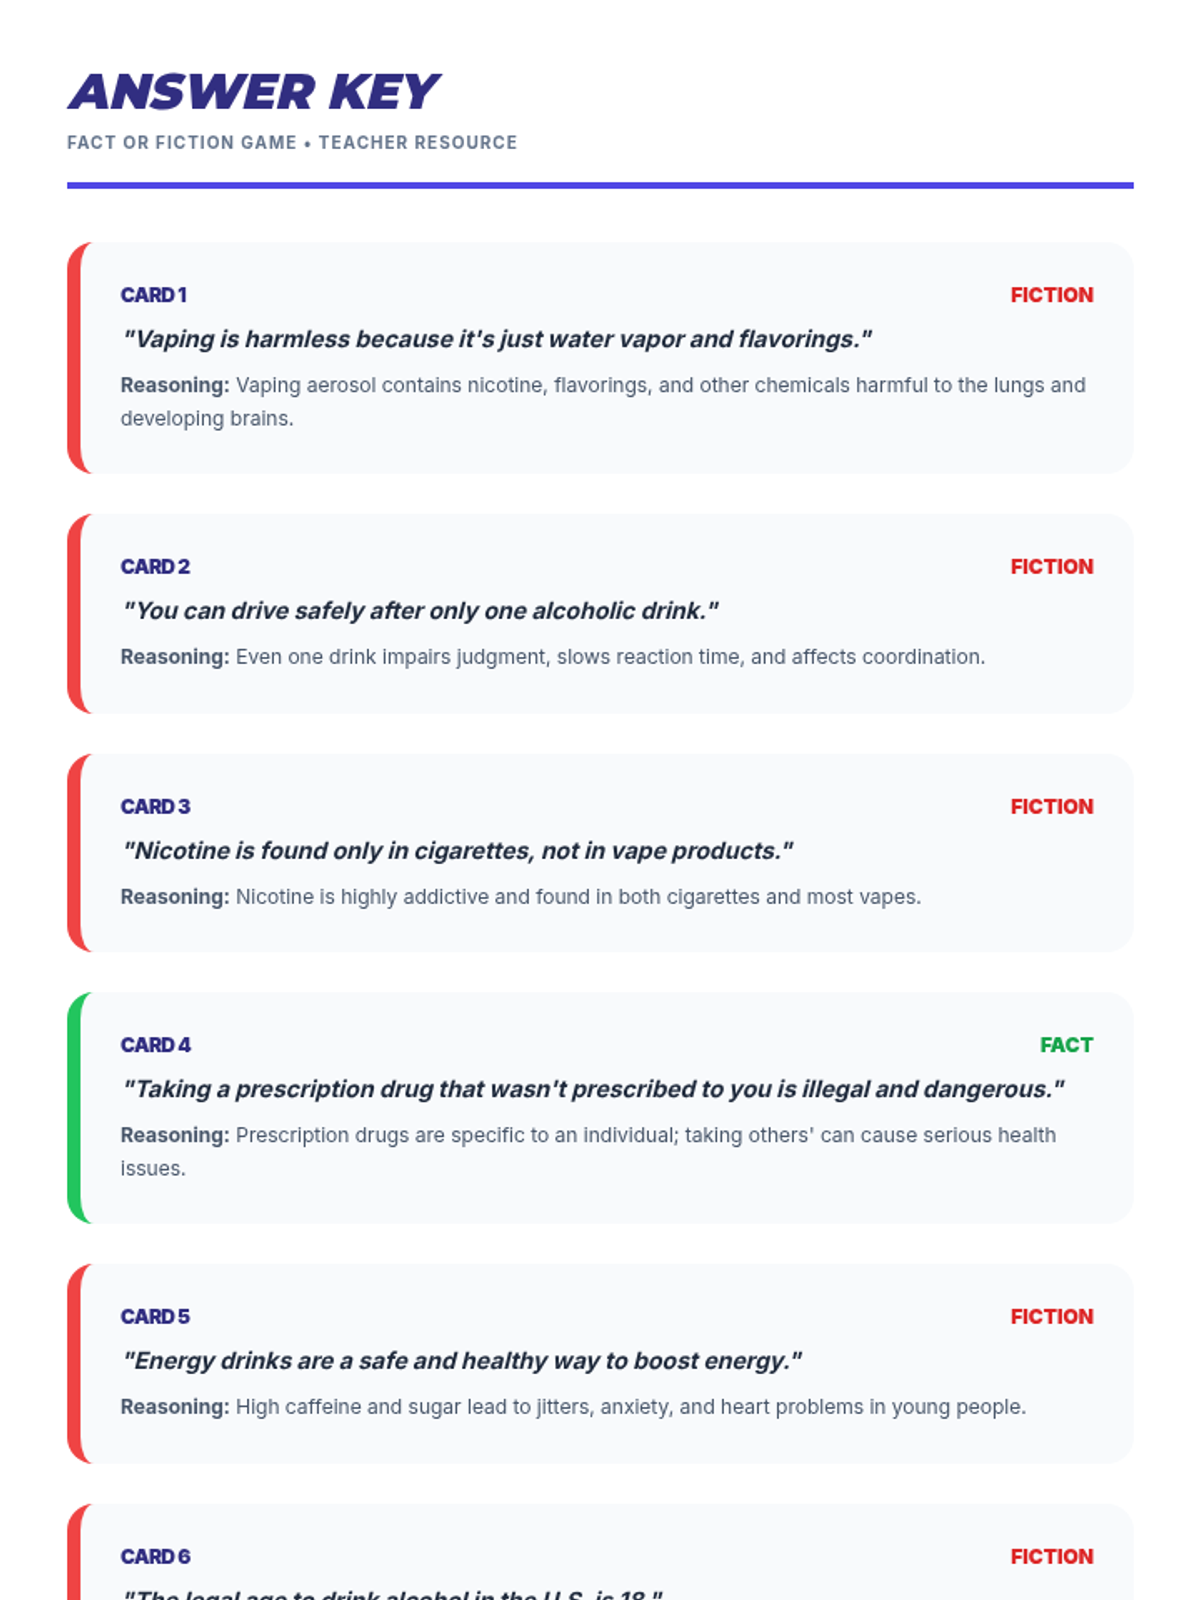The width and height of the screenshot is (1200, 1600).
Task: Click the green FACT badge on Card 4
Action: point(1066,1045)
